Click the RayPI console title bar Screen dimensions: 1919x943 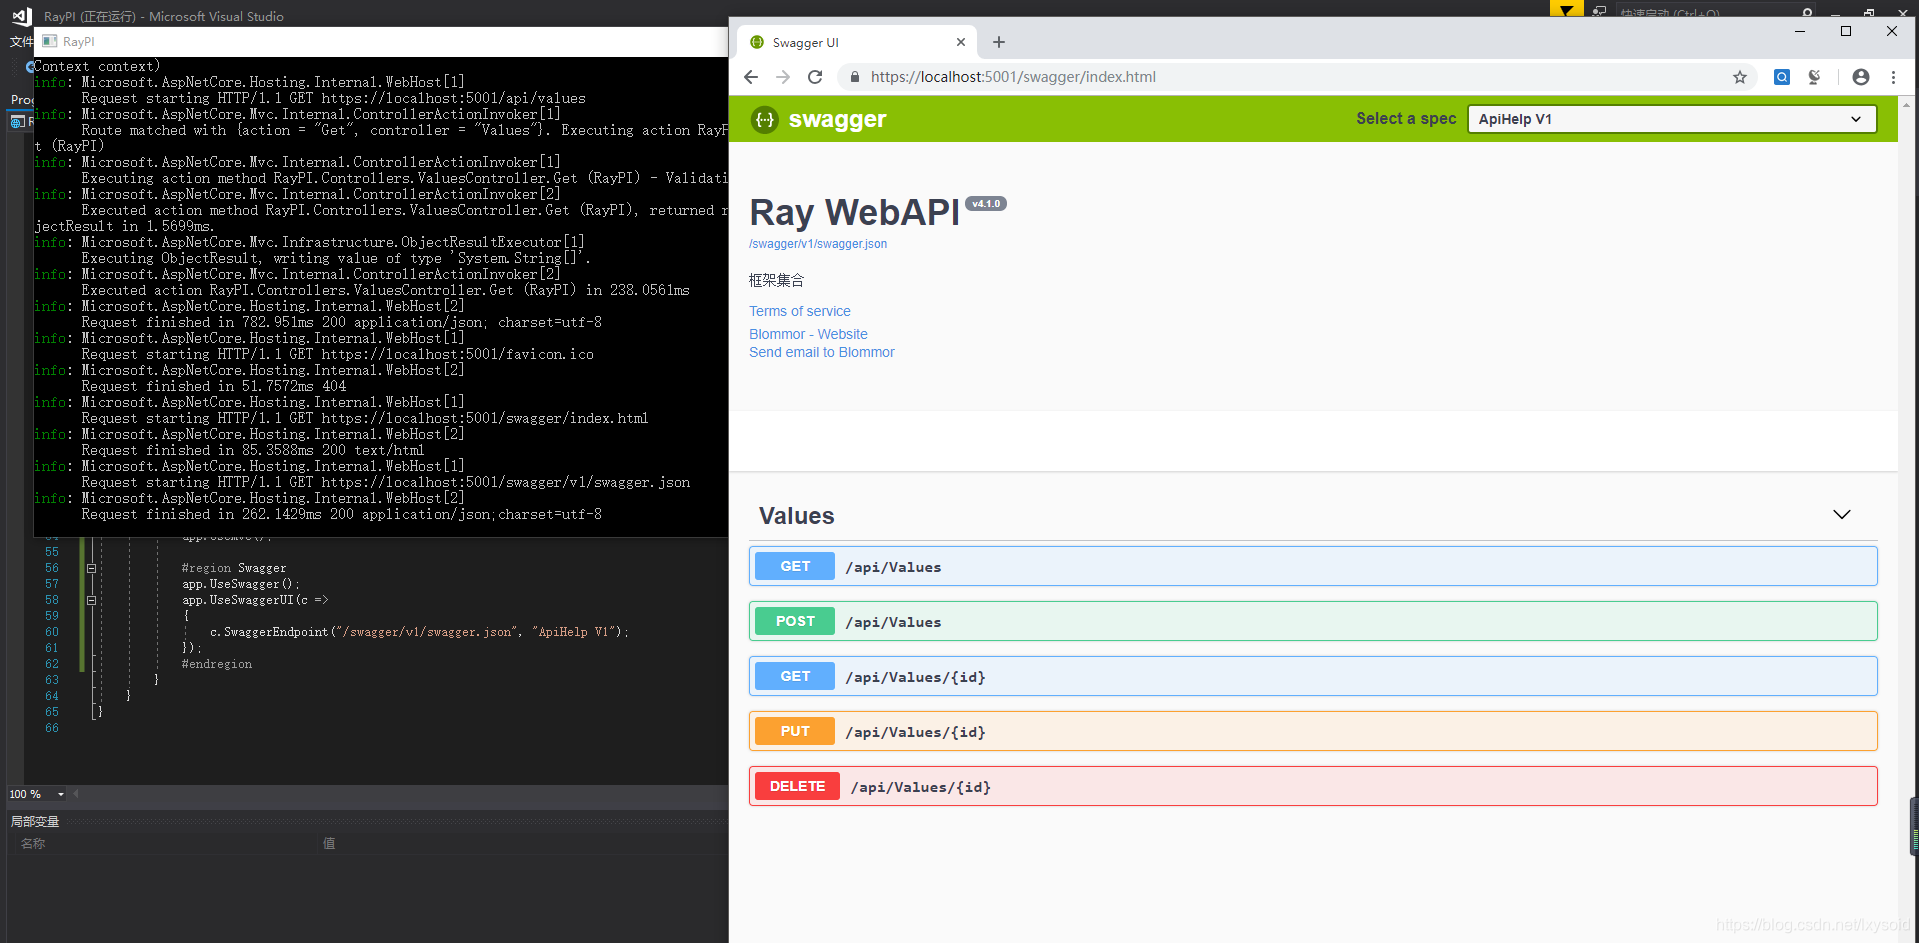(x=381, y=42)
